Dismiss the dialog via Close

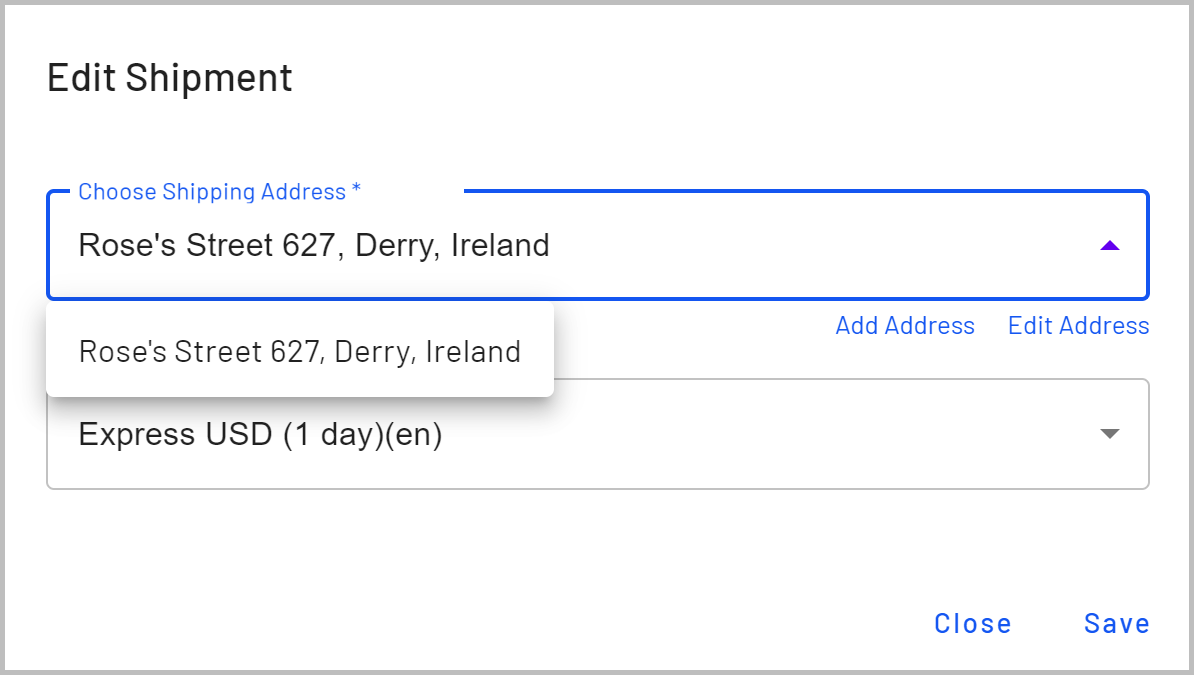[x=972, y=624]
